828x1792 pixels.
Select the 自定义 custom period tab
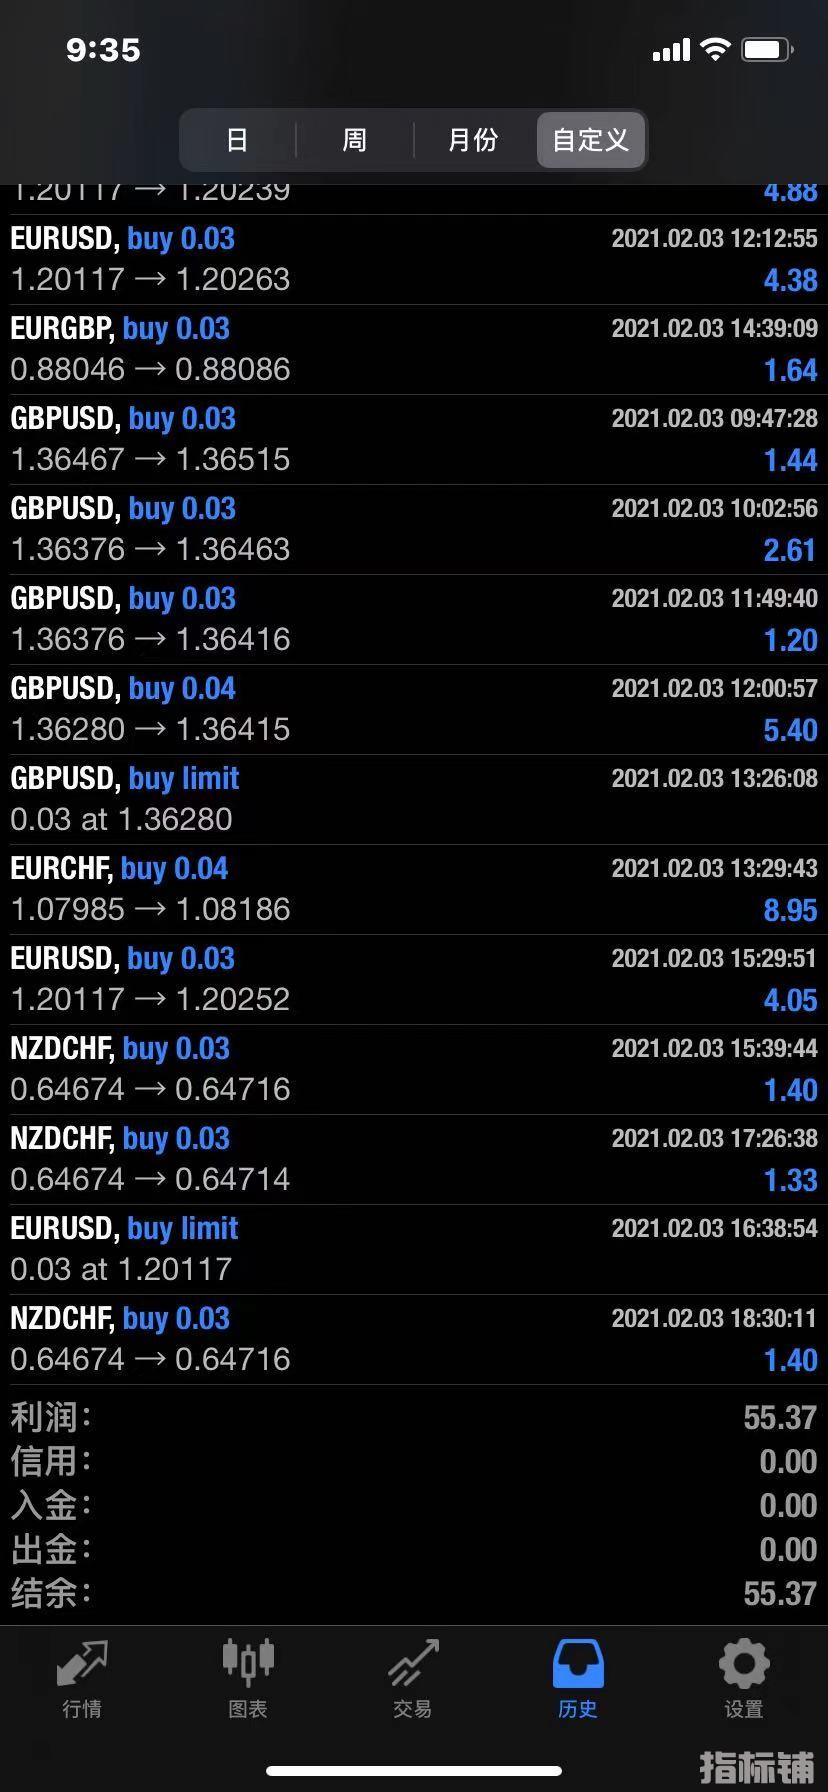pyautogui.click(x=590, y=140)
